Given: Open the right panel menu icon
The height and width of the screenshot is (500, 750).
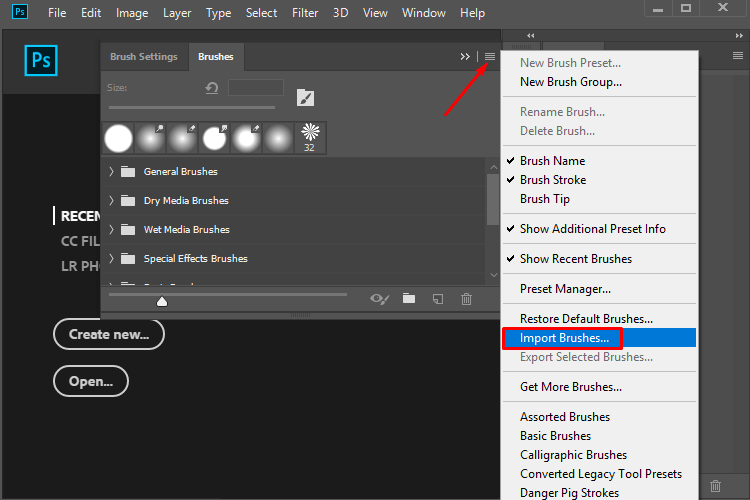Looking at the screenshot, I should (738, 56).
